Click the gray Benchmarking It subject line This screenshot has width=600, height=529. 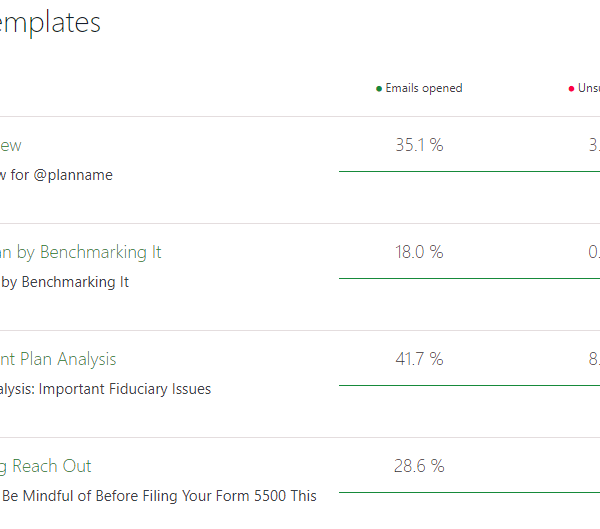[65, 282]
